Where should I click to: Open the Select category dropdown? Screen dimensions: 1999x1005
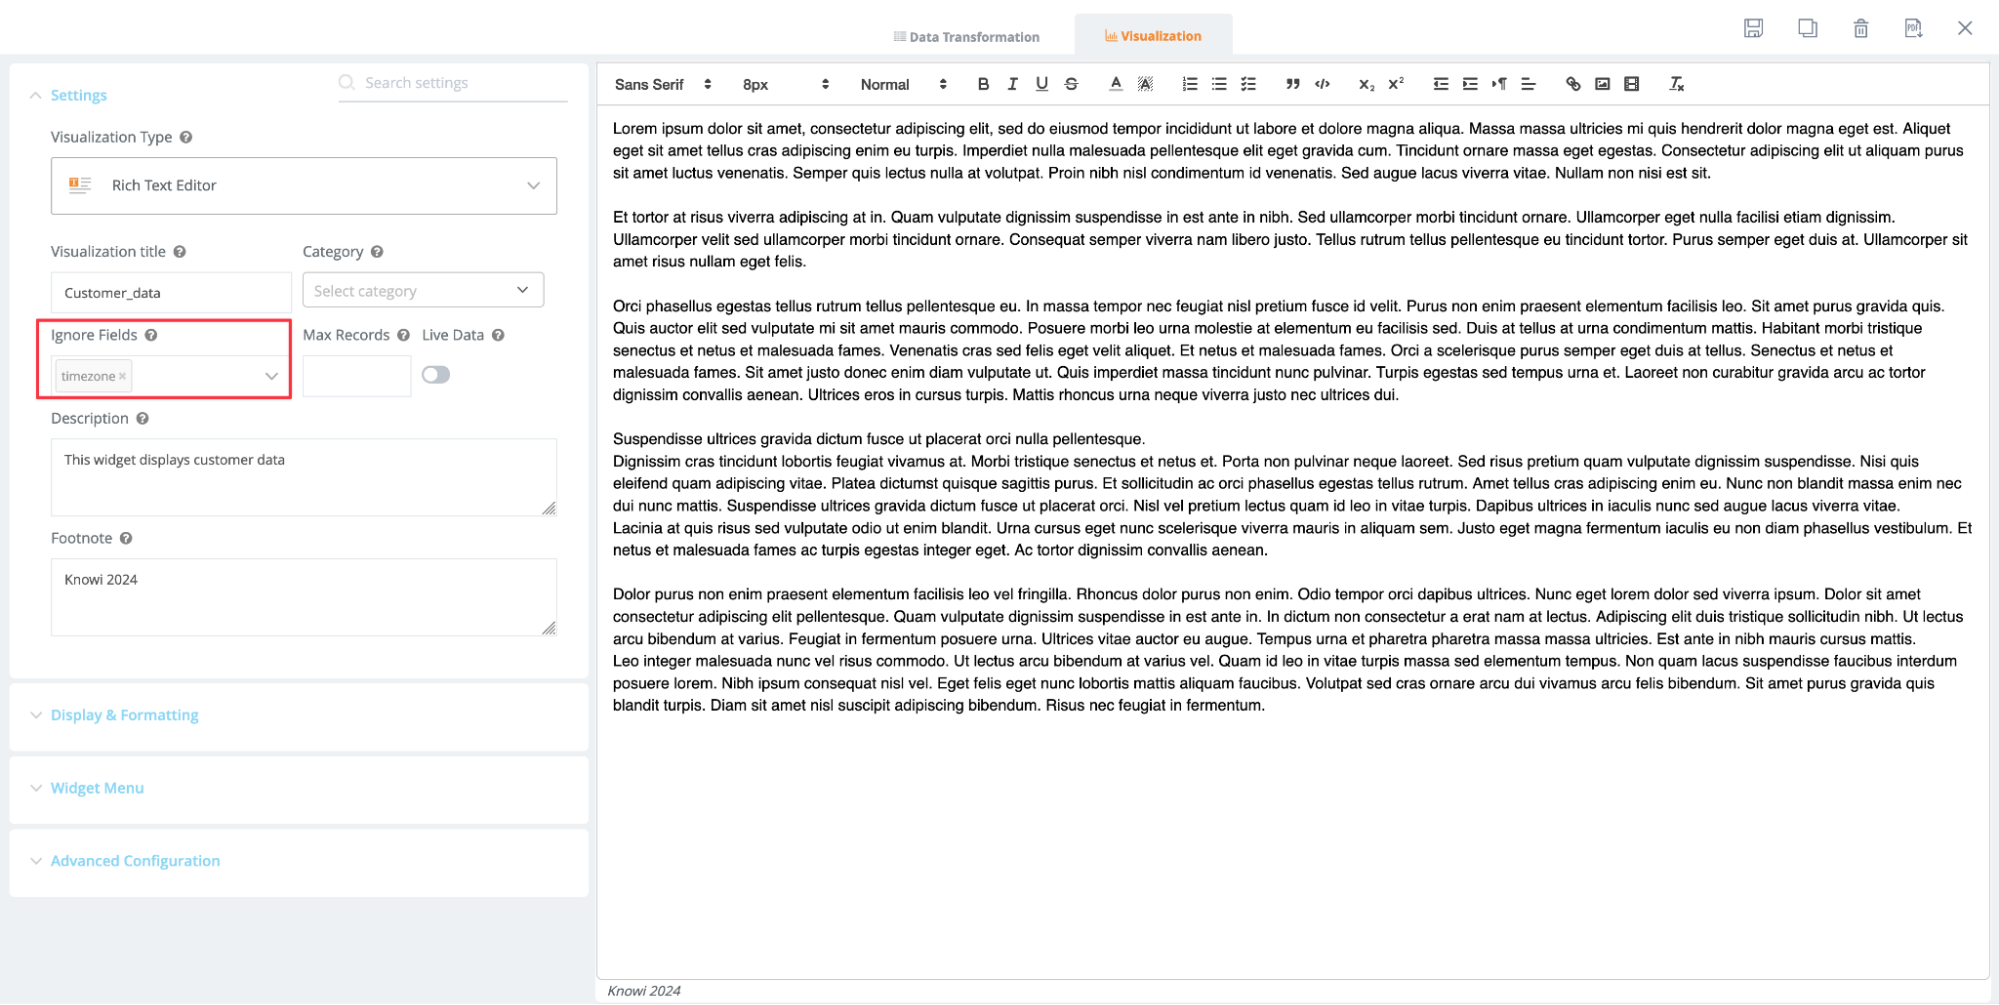(423, 291)
